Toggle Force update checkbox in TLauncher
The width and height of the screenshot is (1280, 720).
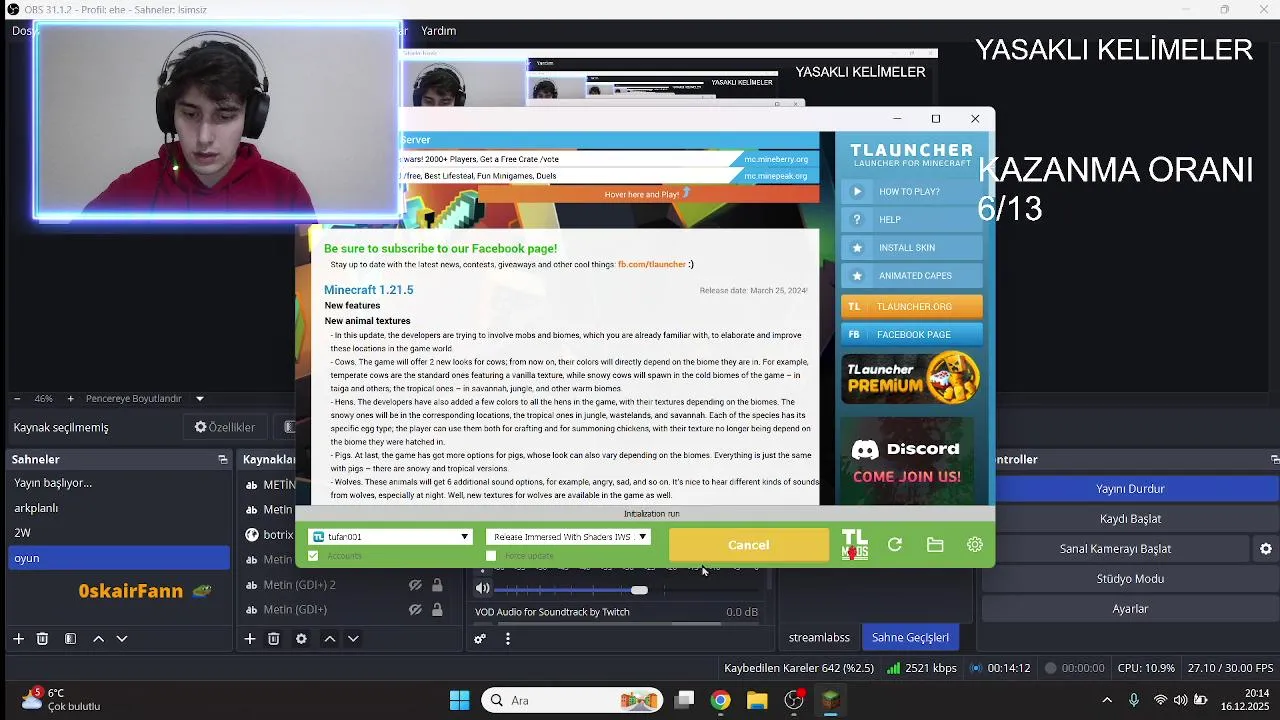point(491,556)
